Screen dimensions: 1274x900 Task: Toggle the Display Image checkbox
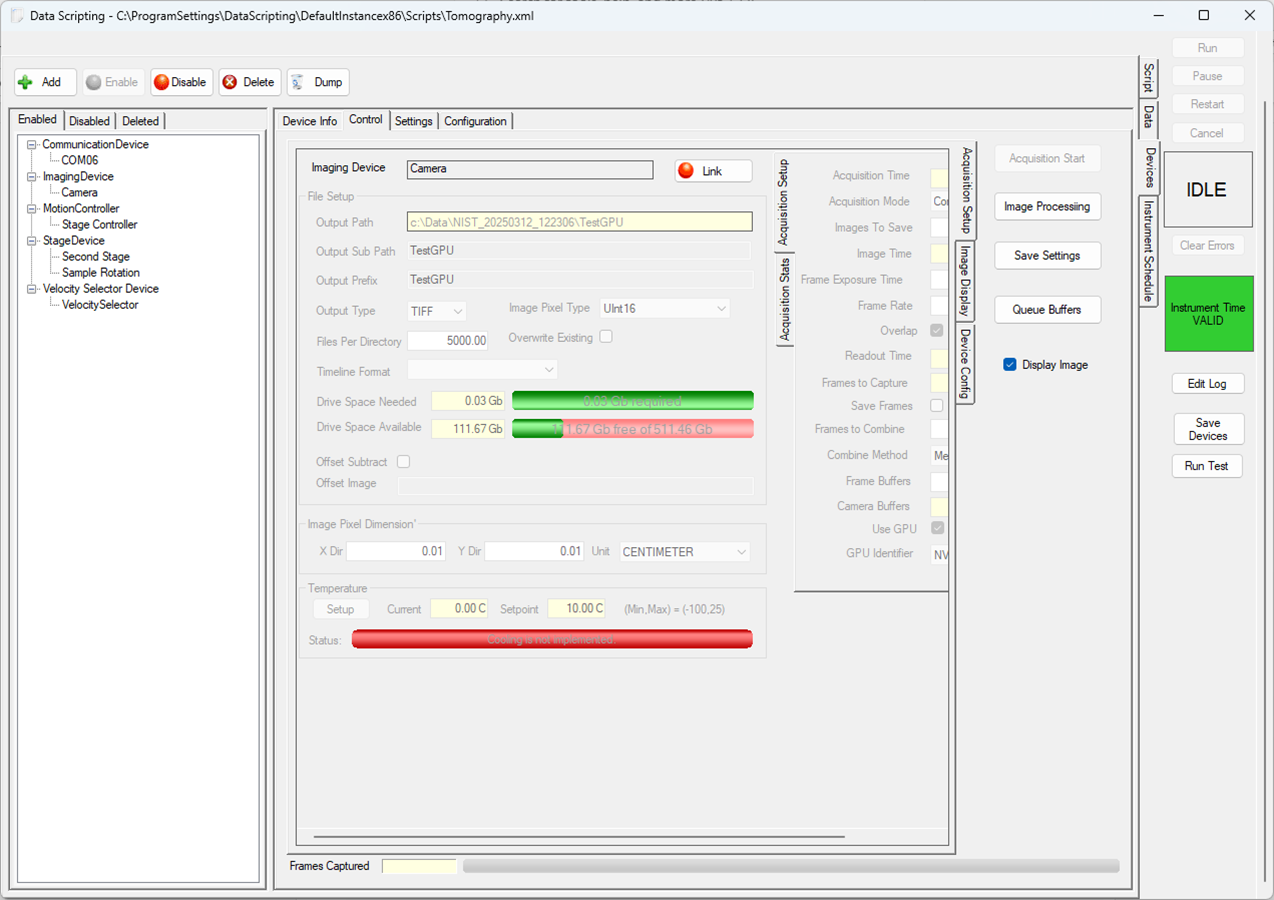(1010, 365)
